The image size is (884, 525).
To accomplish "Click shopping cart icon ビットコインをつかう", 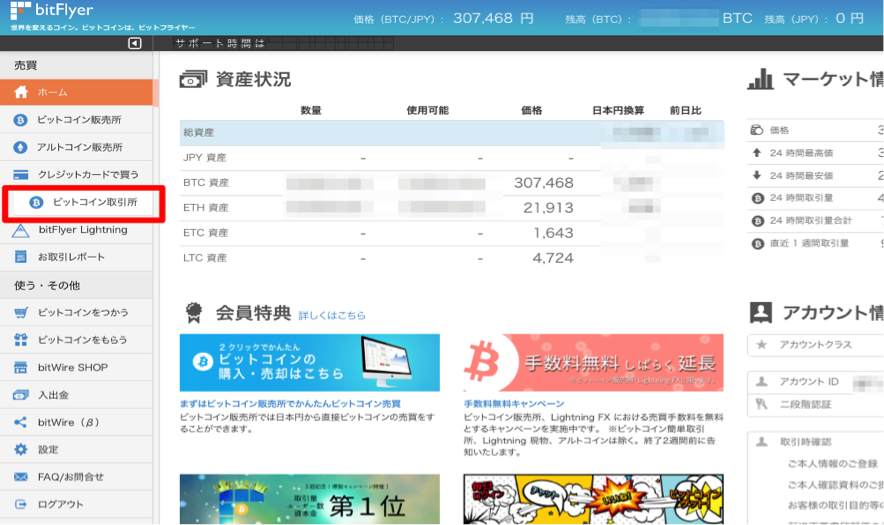I will pyautogui.click(x=20, y=312).
